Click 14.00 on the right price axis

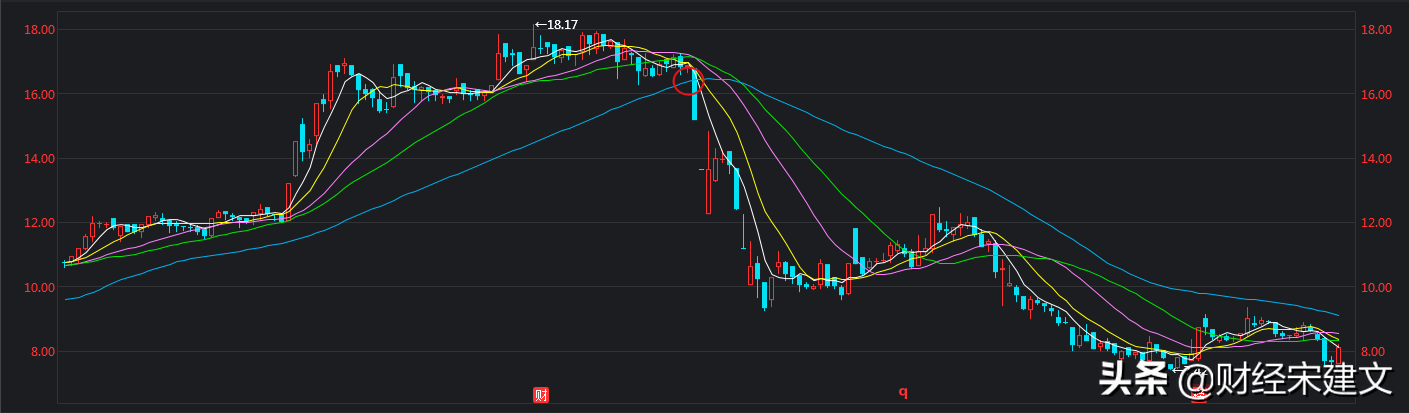click(x=1377, y=159)
